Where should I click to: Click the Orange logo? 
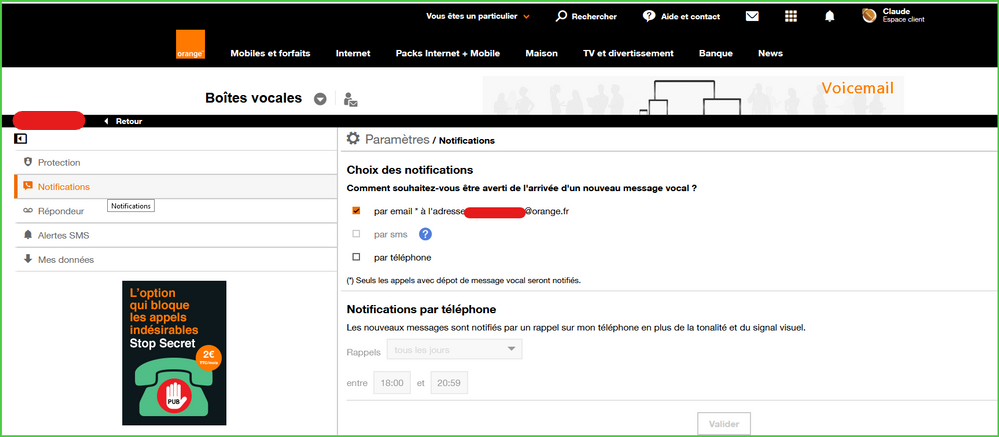pyautogui.click(x=190, y=45)
